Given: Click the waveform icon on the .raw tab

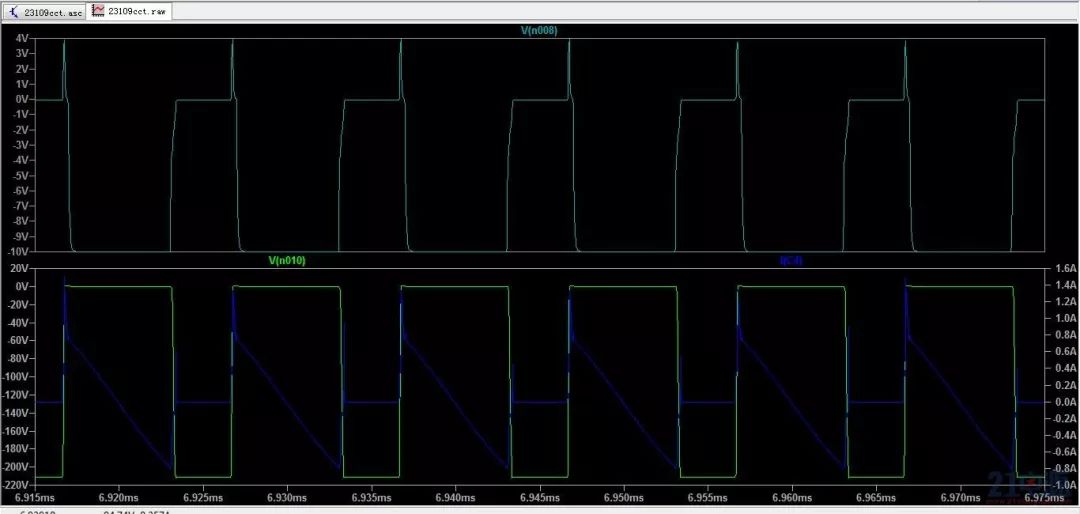Looking at the screenshot, I should [x=98, y=12].
